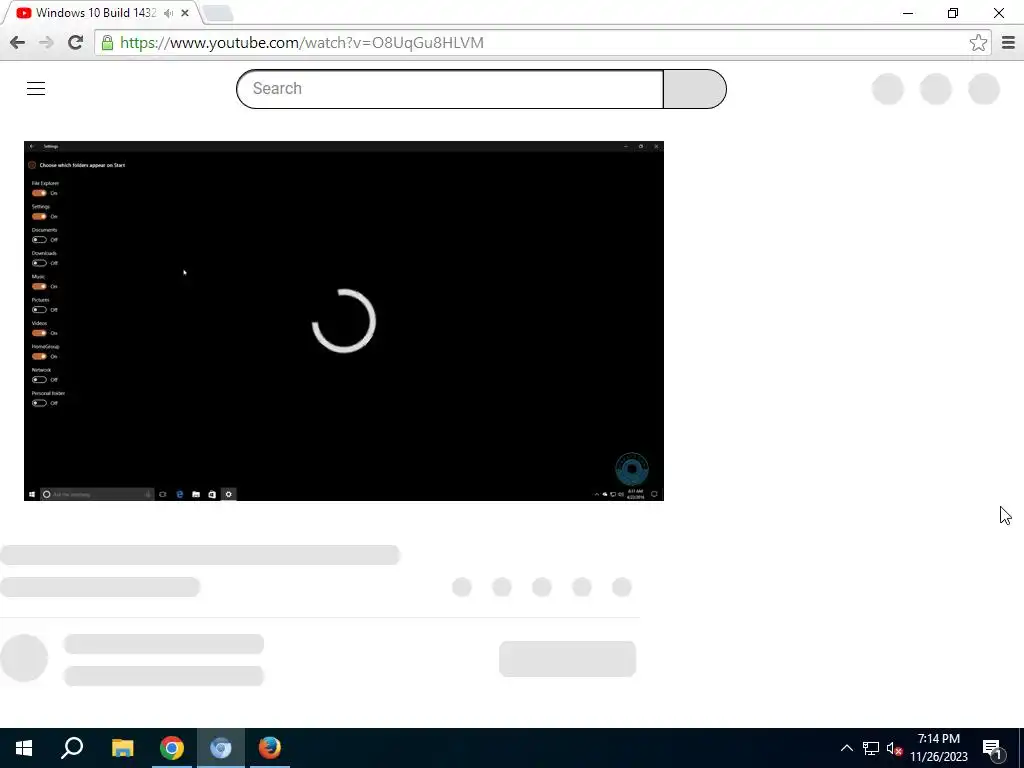This screenshot has height=768, width=1024.
Task: Open the network status tray icon
Action: click(x=871, y=748)
